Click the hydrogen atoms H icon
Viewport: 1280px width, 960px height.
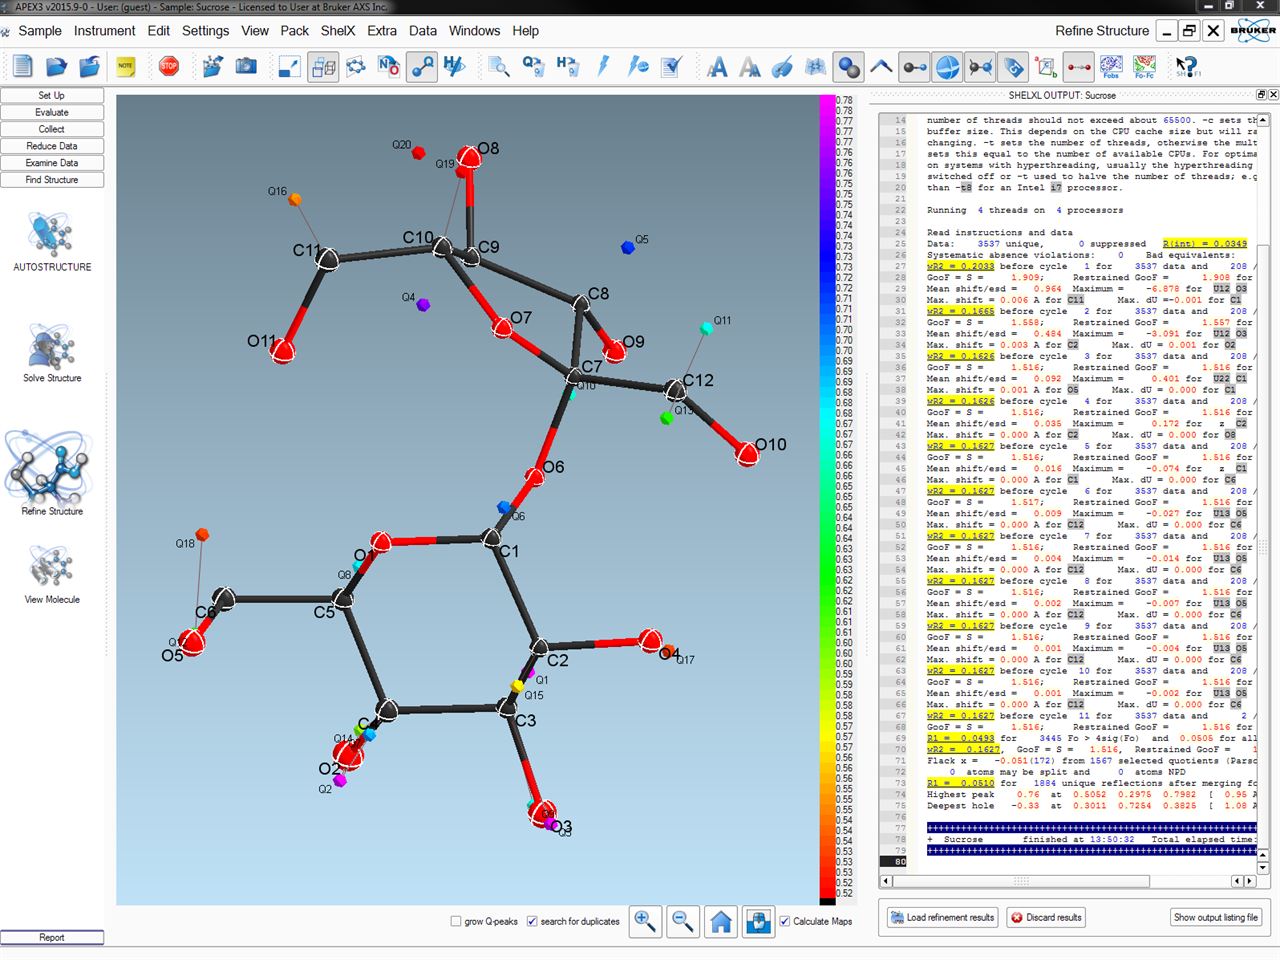[455, 67]
